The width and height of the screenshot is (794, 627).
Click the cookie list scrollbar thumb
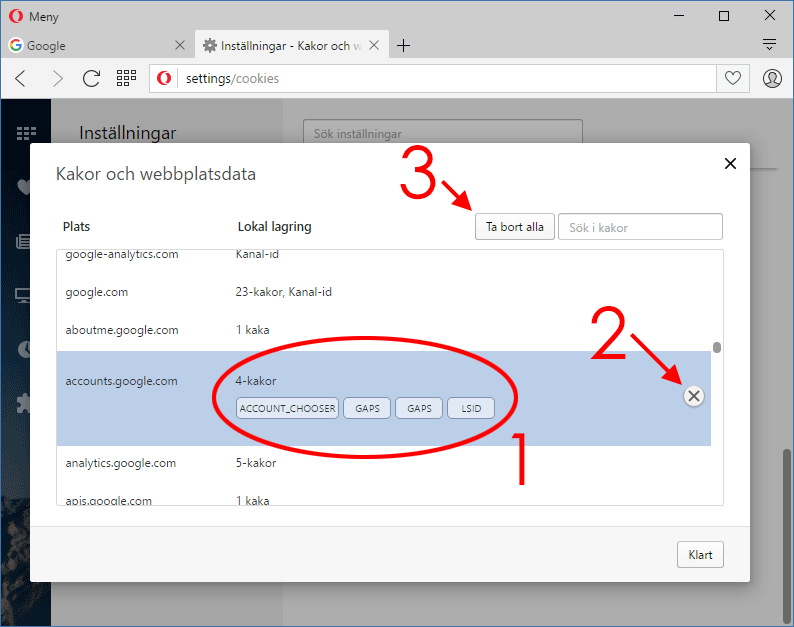coord(716,348)
